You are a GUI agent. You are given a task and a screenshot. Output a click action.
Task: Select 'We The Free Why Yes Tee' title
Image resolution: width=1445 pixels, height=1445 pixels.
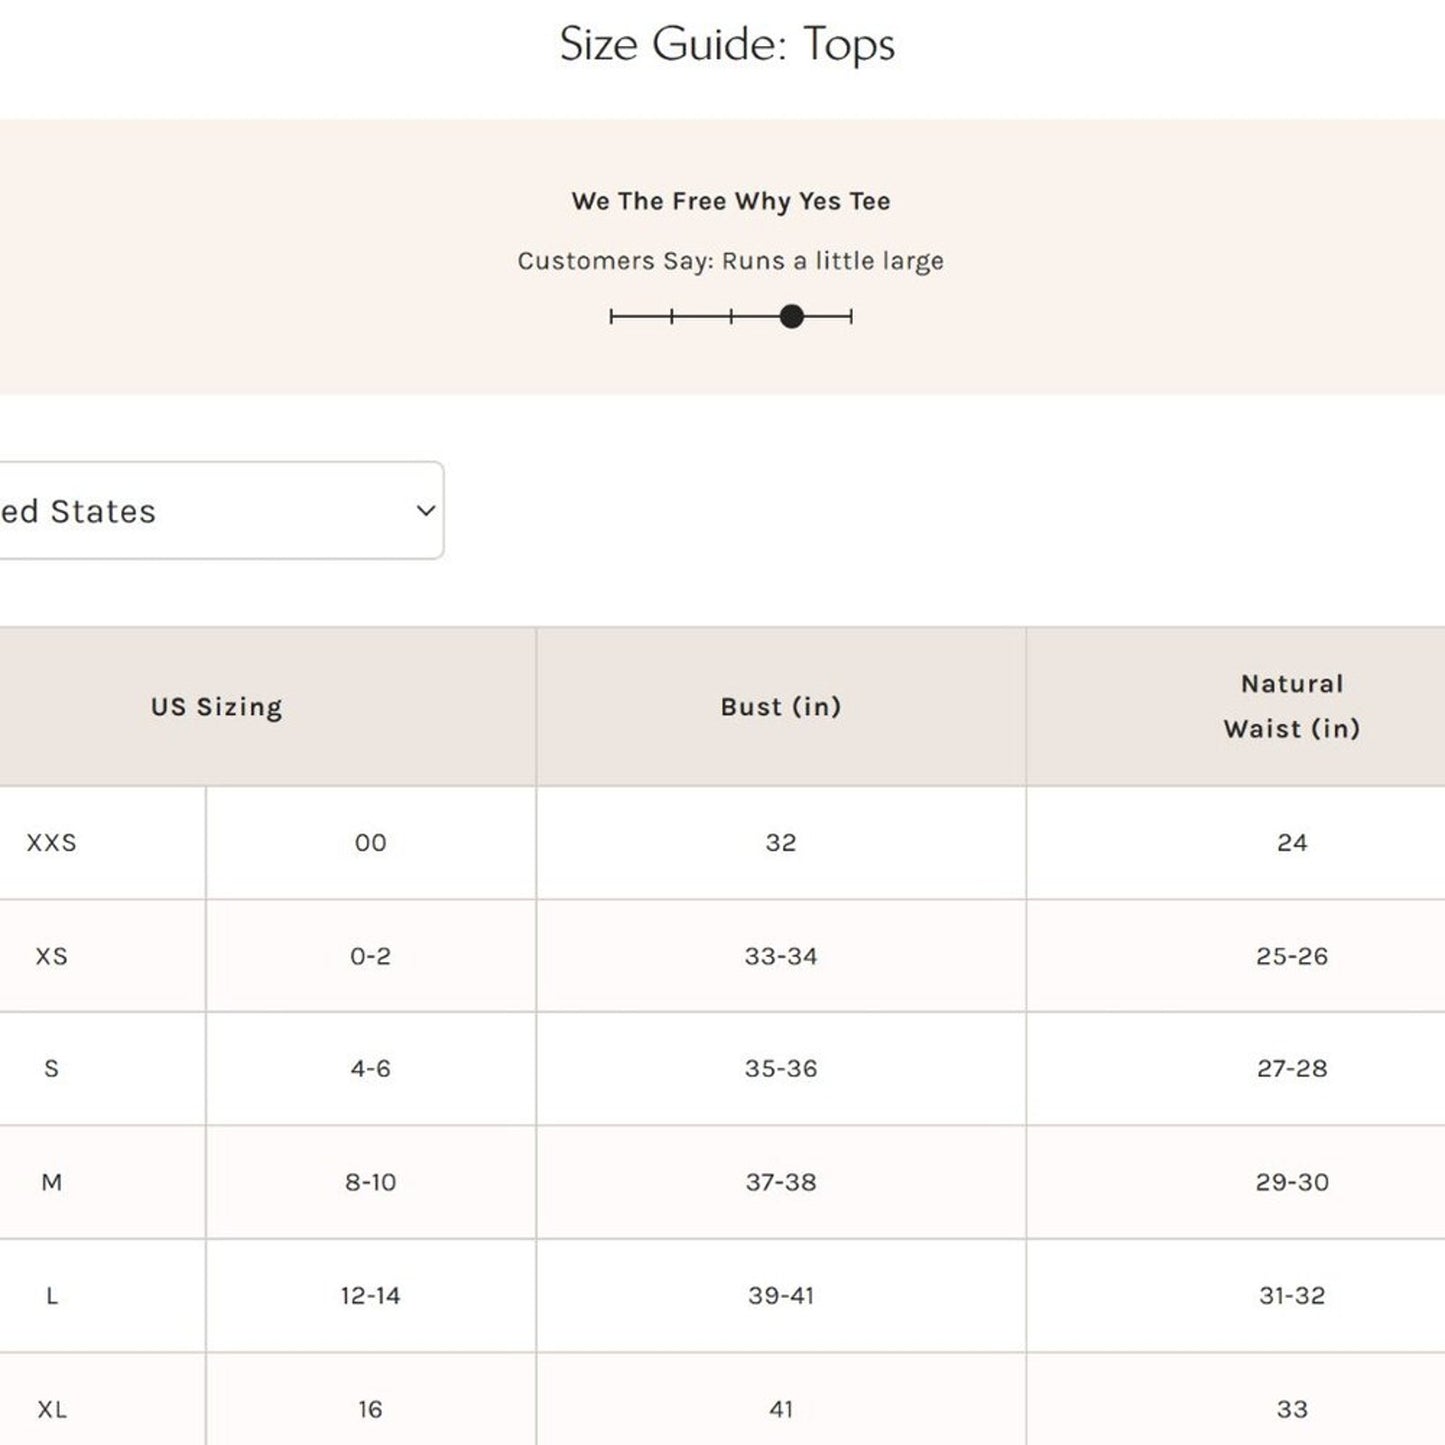730,201
